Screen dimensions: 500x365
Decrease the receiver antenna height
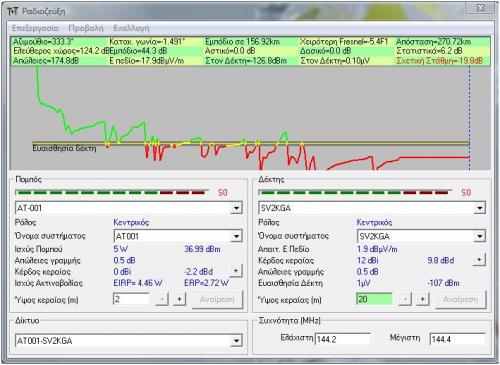[405, 299]
